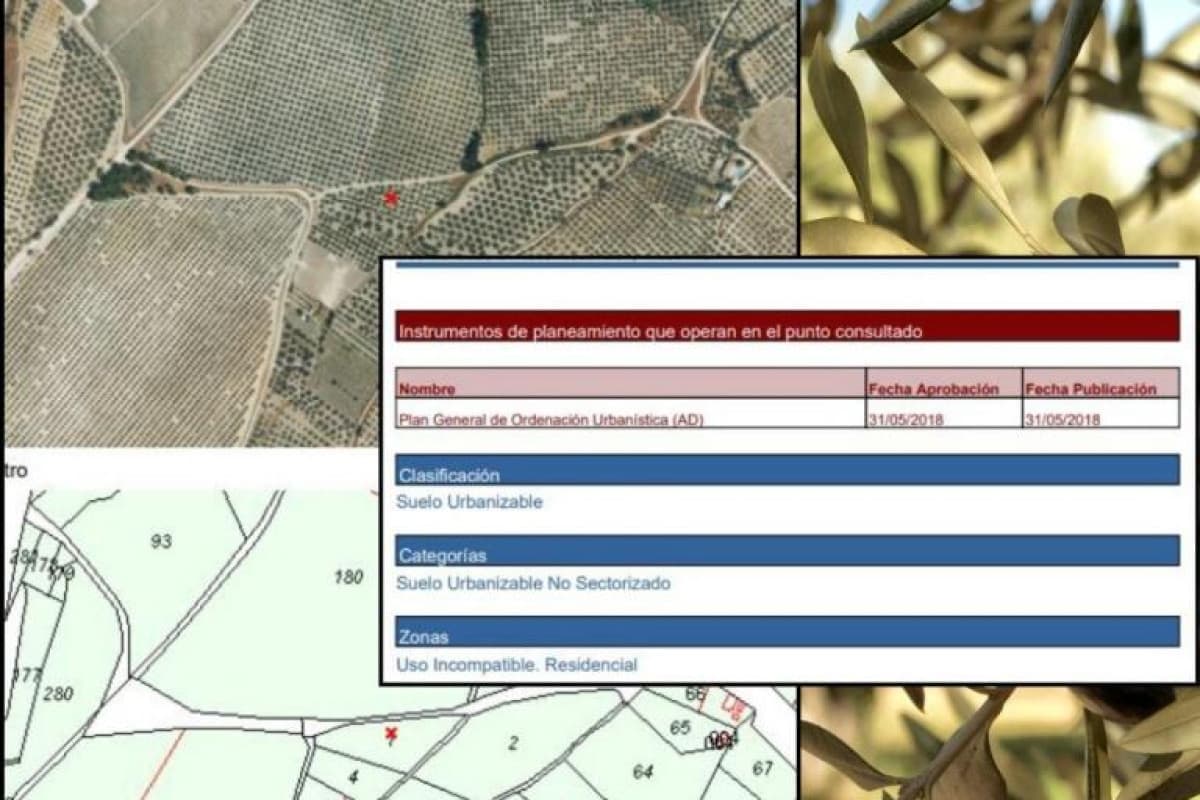Select the 31/05/2018 date under Fecha Aprobación
The width and height of the screenshot is (1200, 800).
(x=906, y=420)
